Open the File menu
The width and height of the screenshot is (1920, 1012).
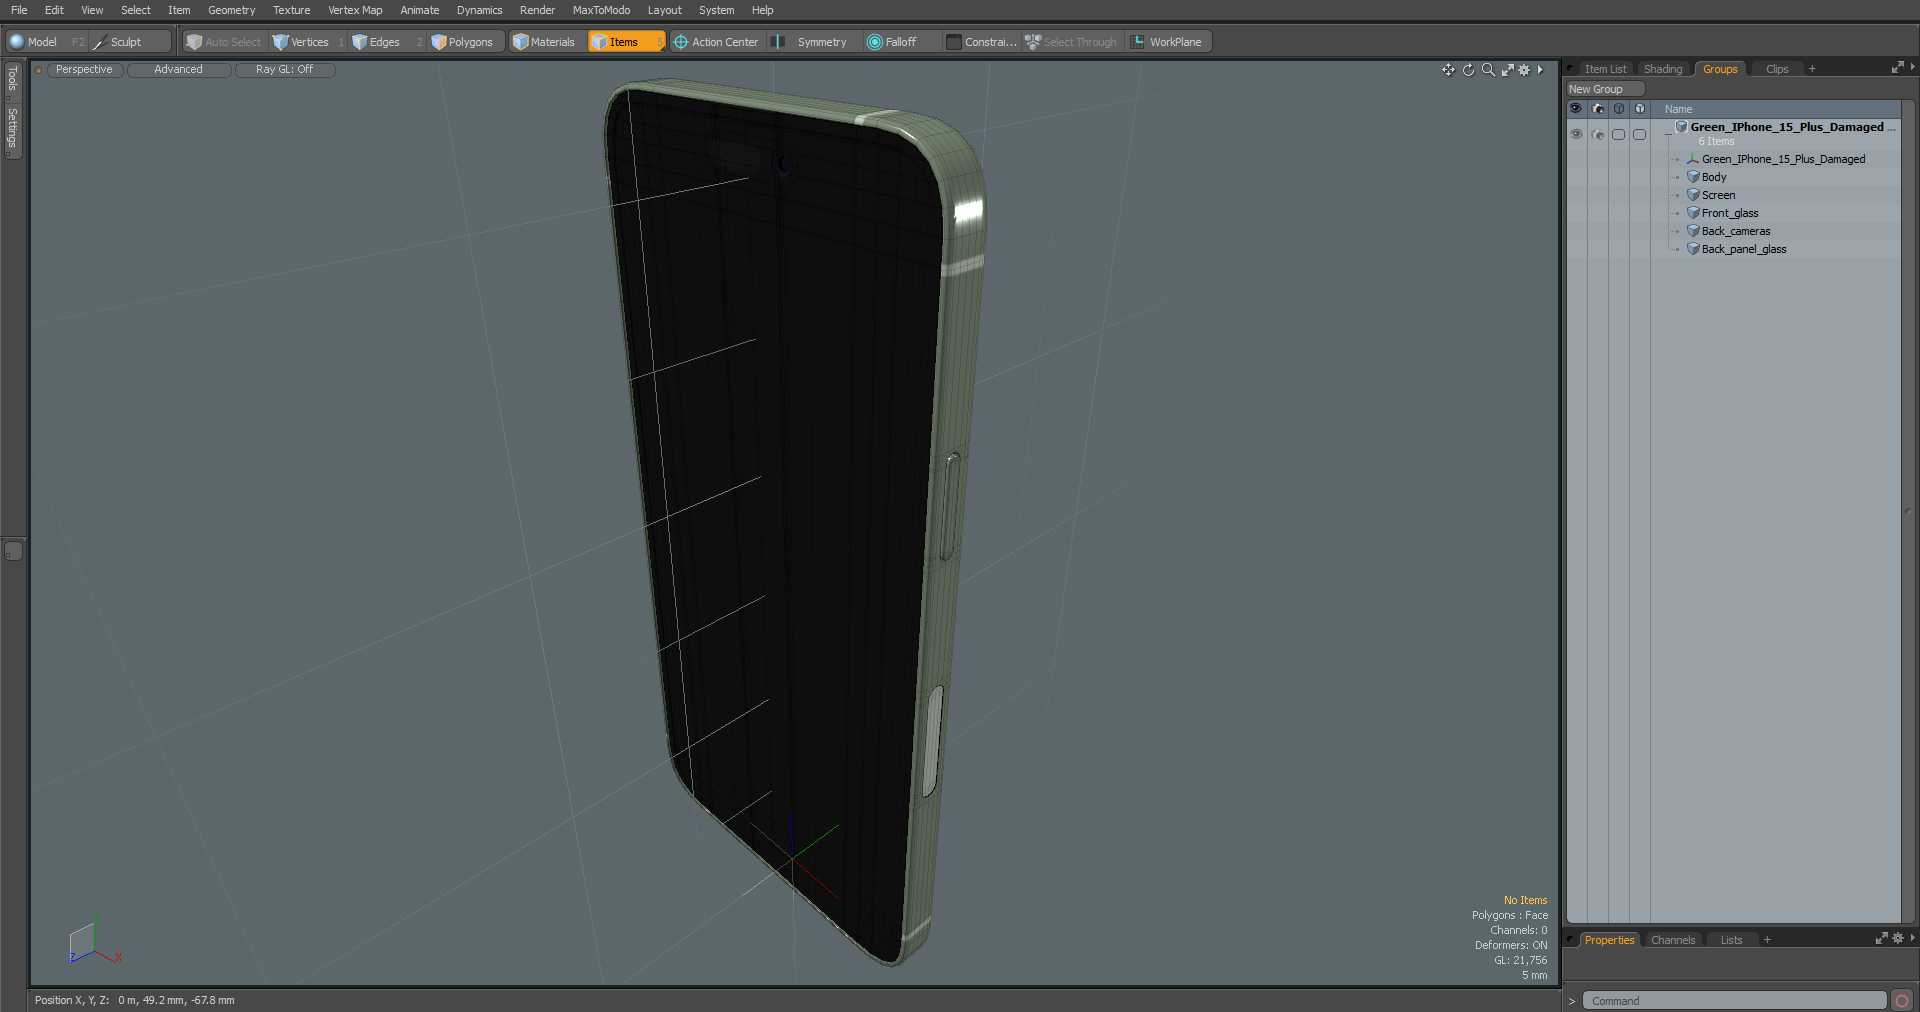click(x=19, y=10)
